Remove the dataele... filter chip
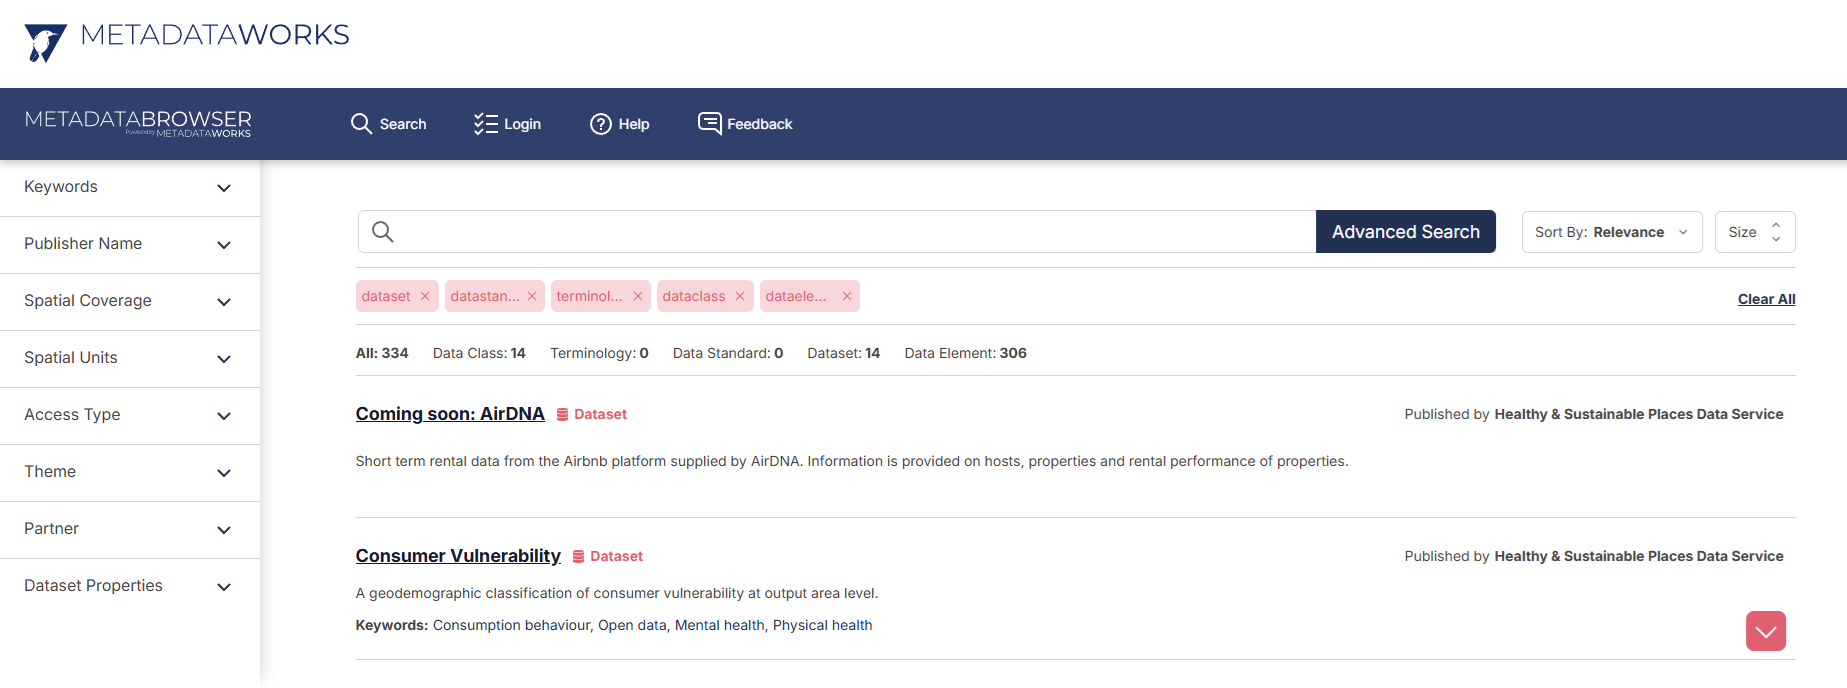This screenshot has width=1847, height=688. [847, 296]
